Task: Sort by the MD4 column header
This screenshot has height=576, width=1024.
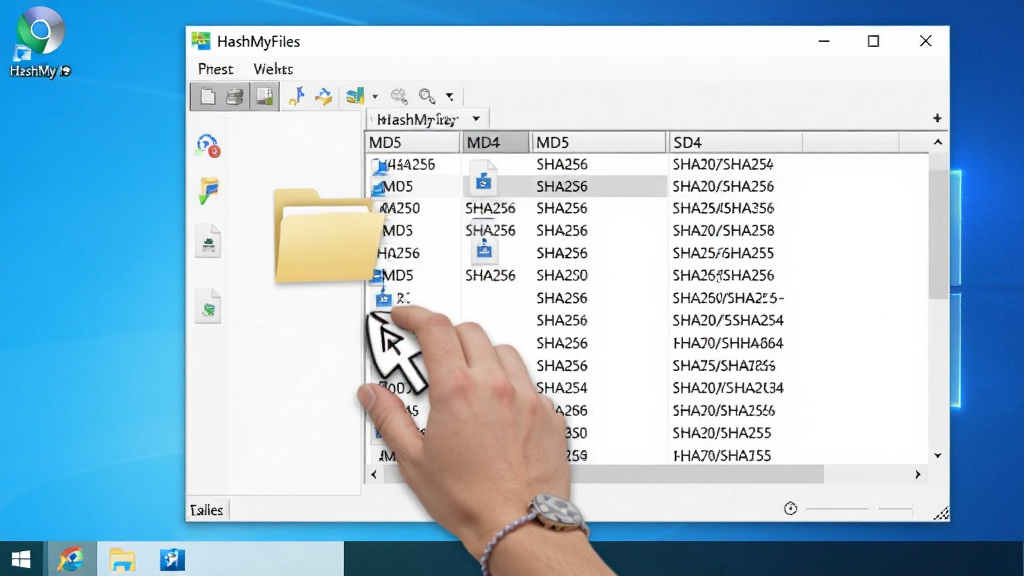Action: 496,142
